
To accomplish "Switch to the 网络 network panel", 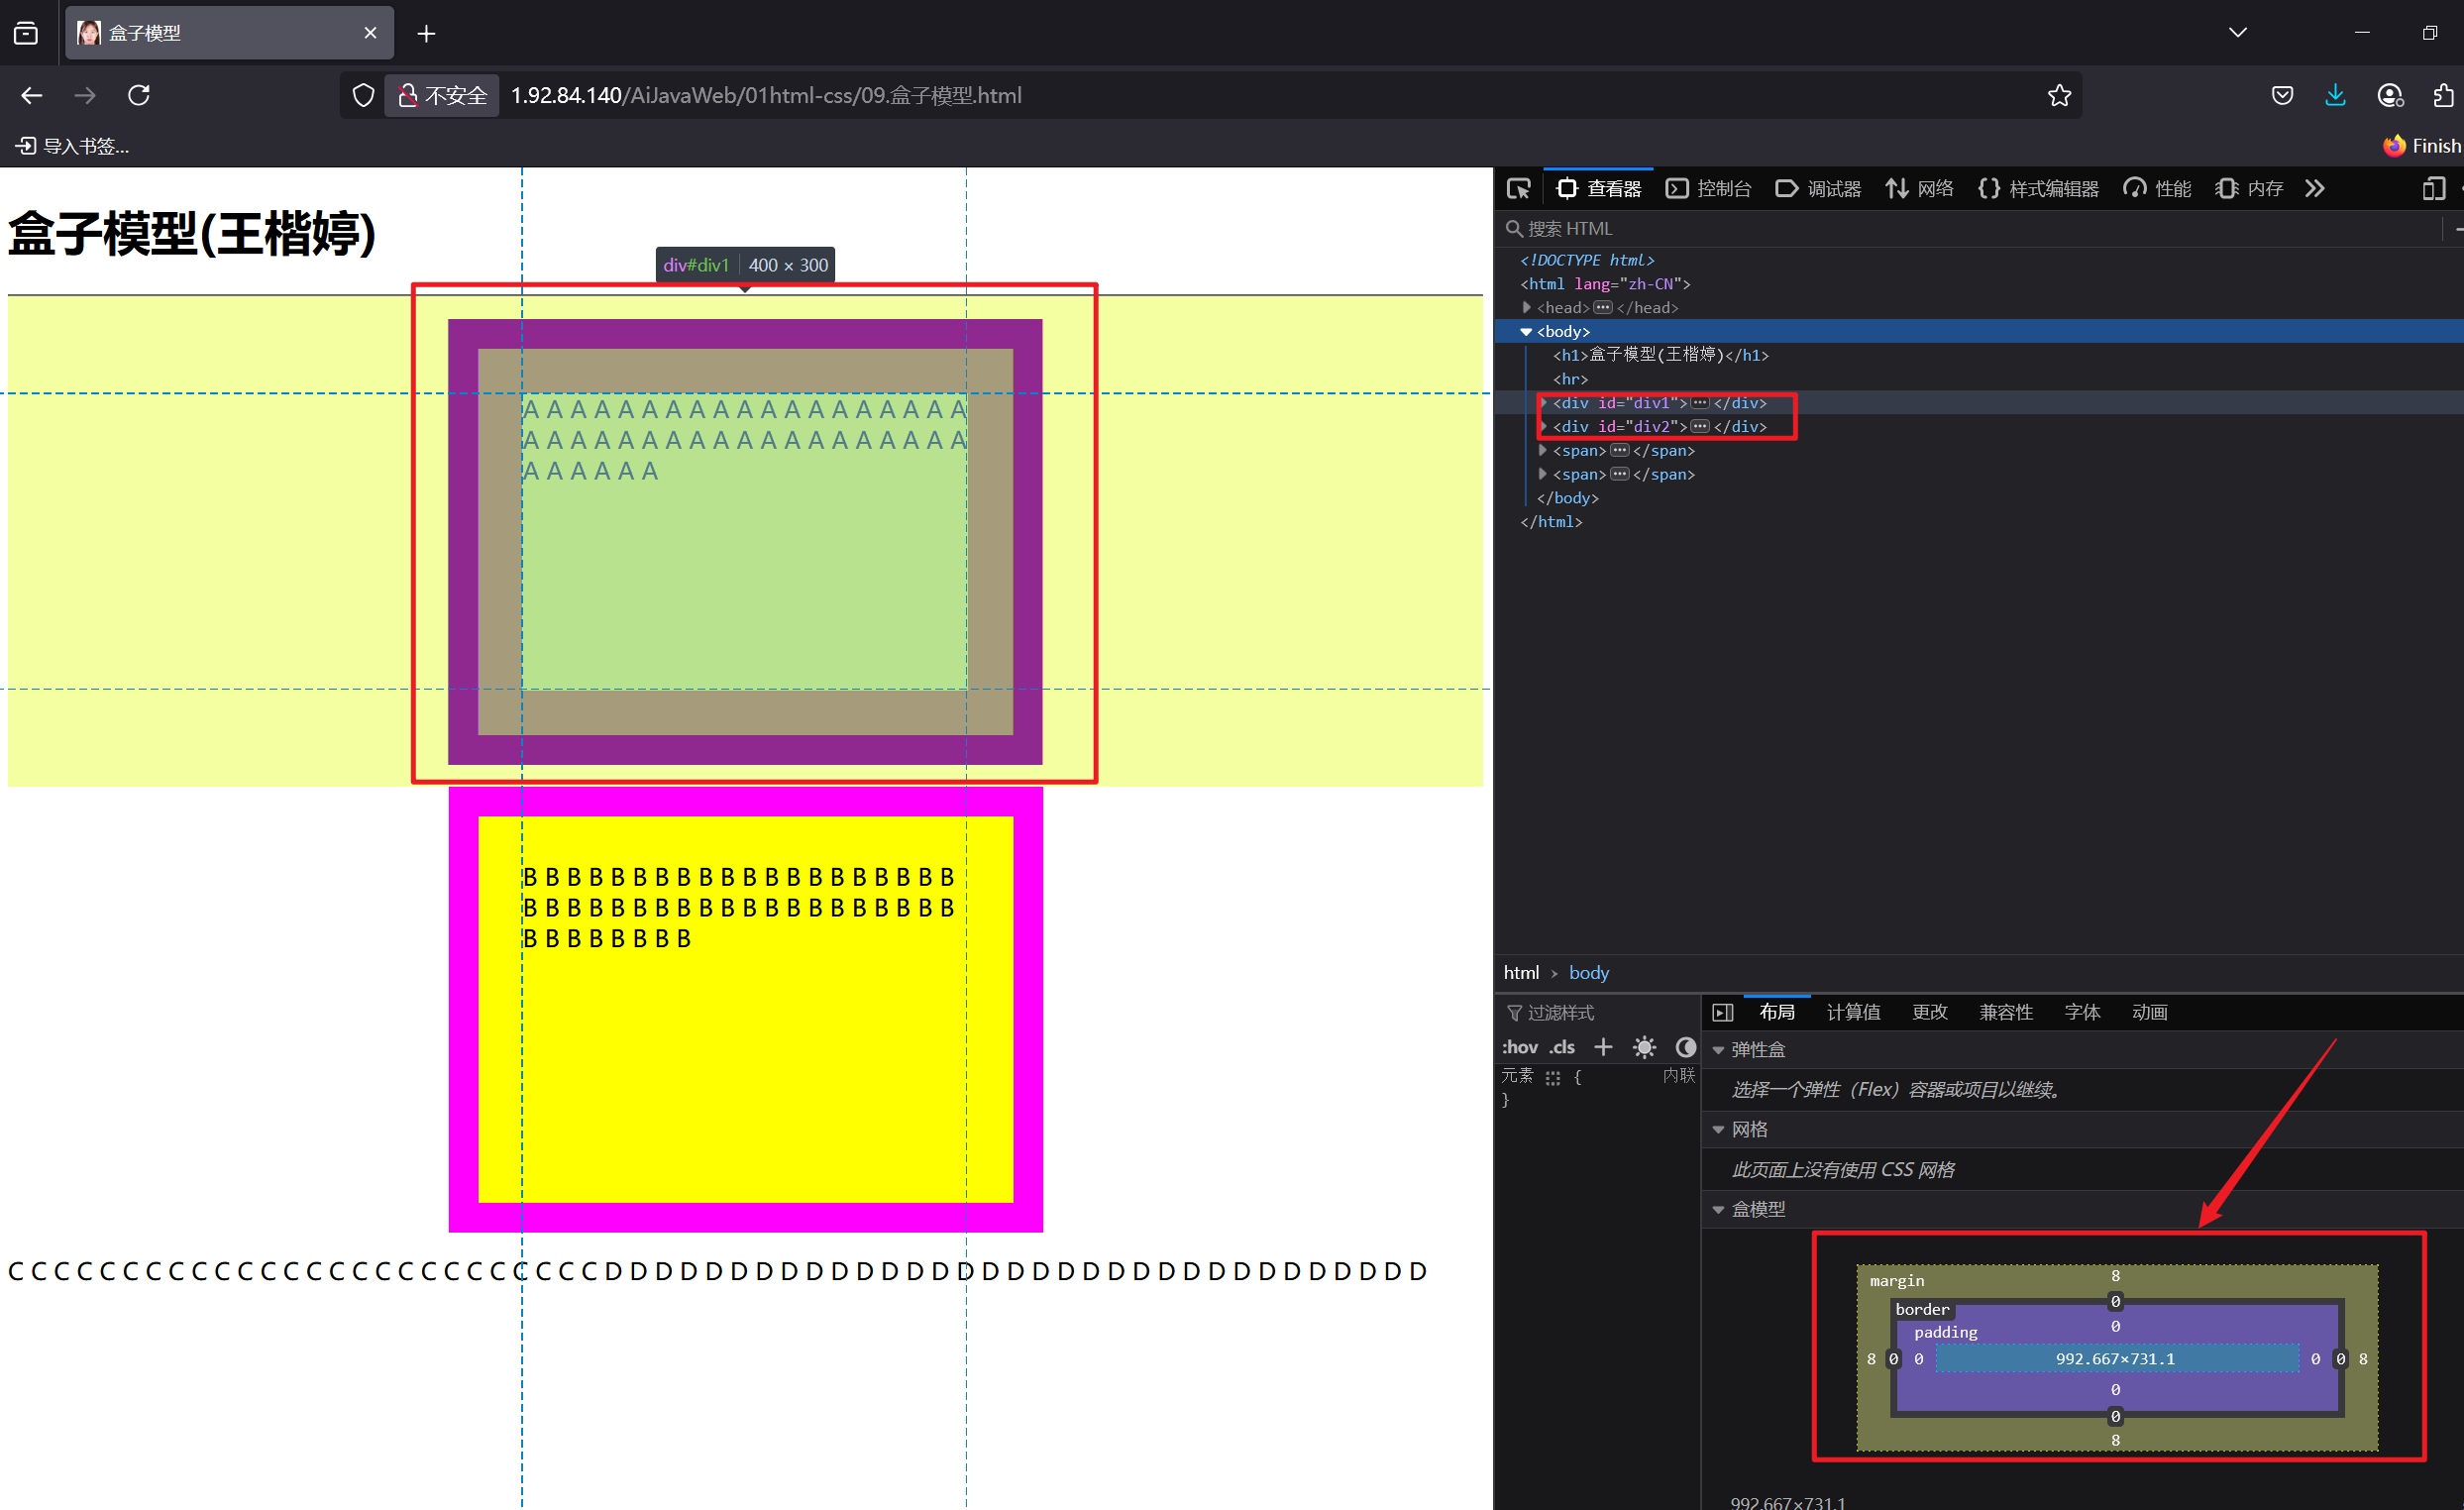I will (x=1919, y=189).
